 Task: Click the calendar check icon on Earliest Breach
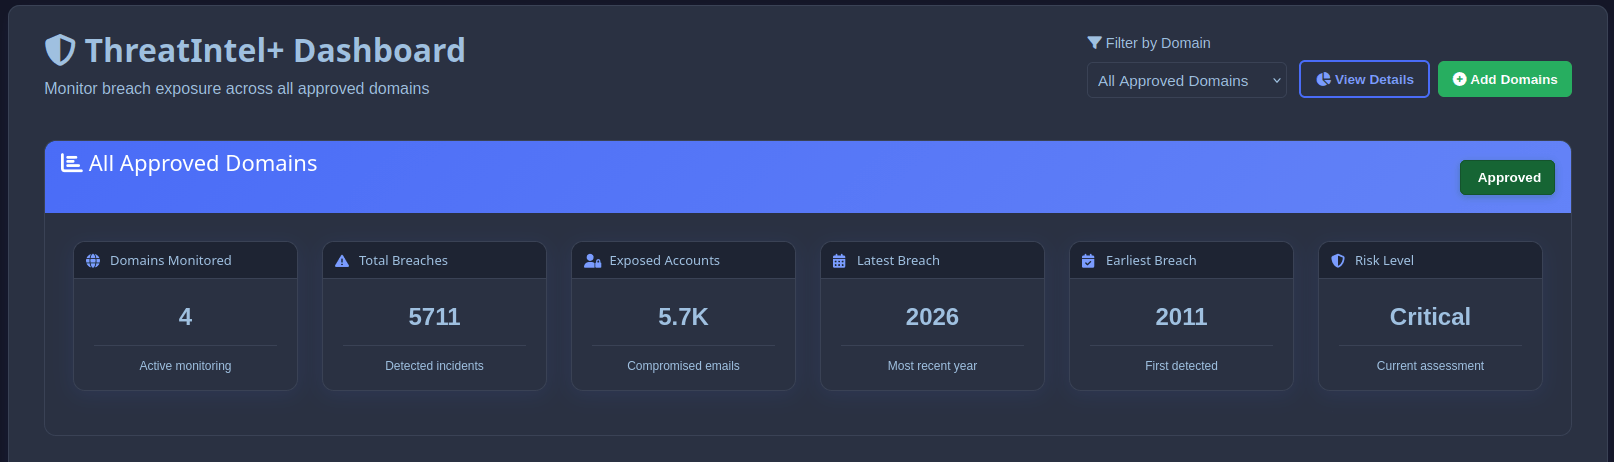point(1088,261)
